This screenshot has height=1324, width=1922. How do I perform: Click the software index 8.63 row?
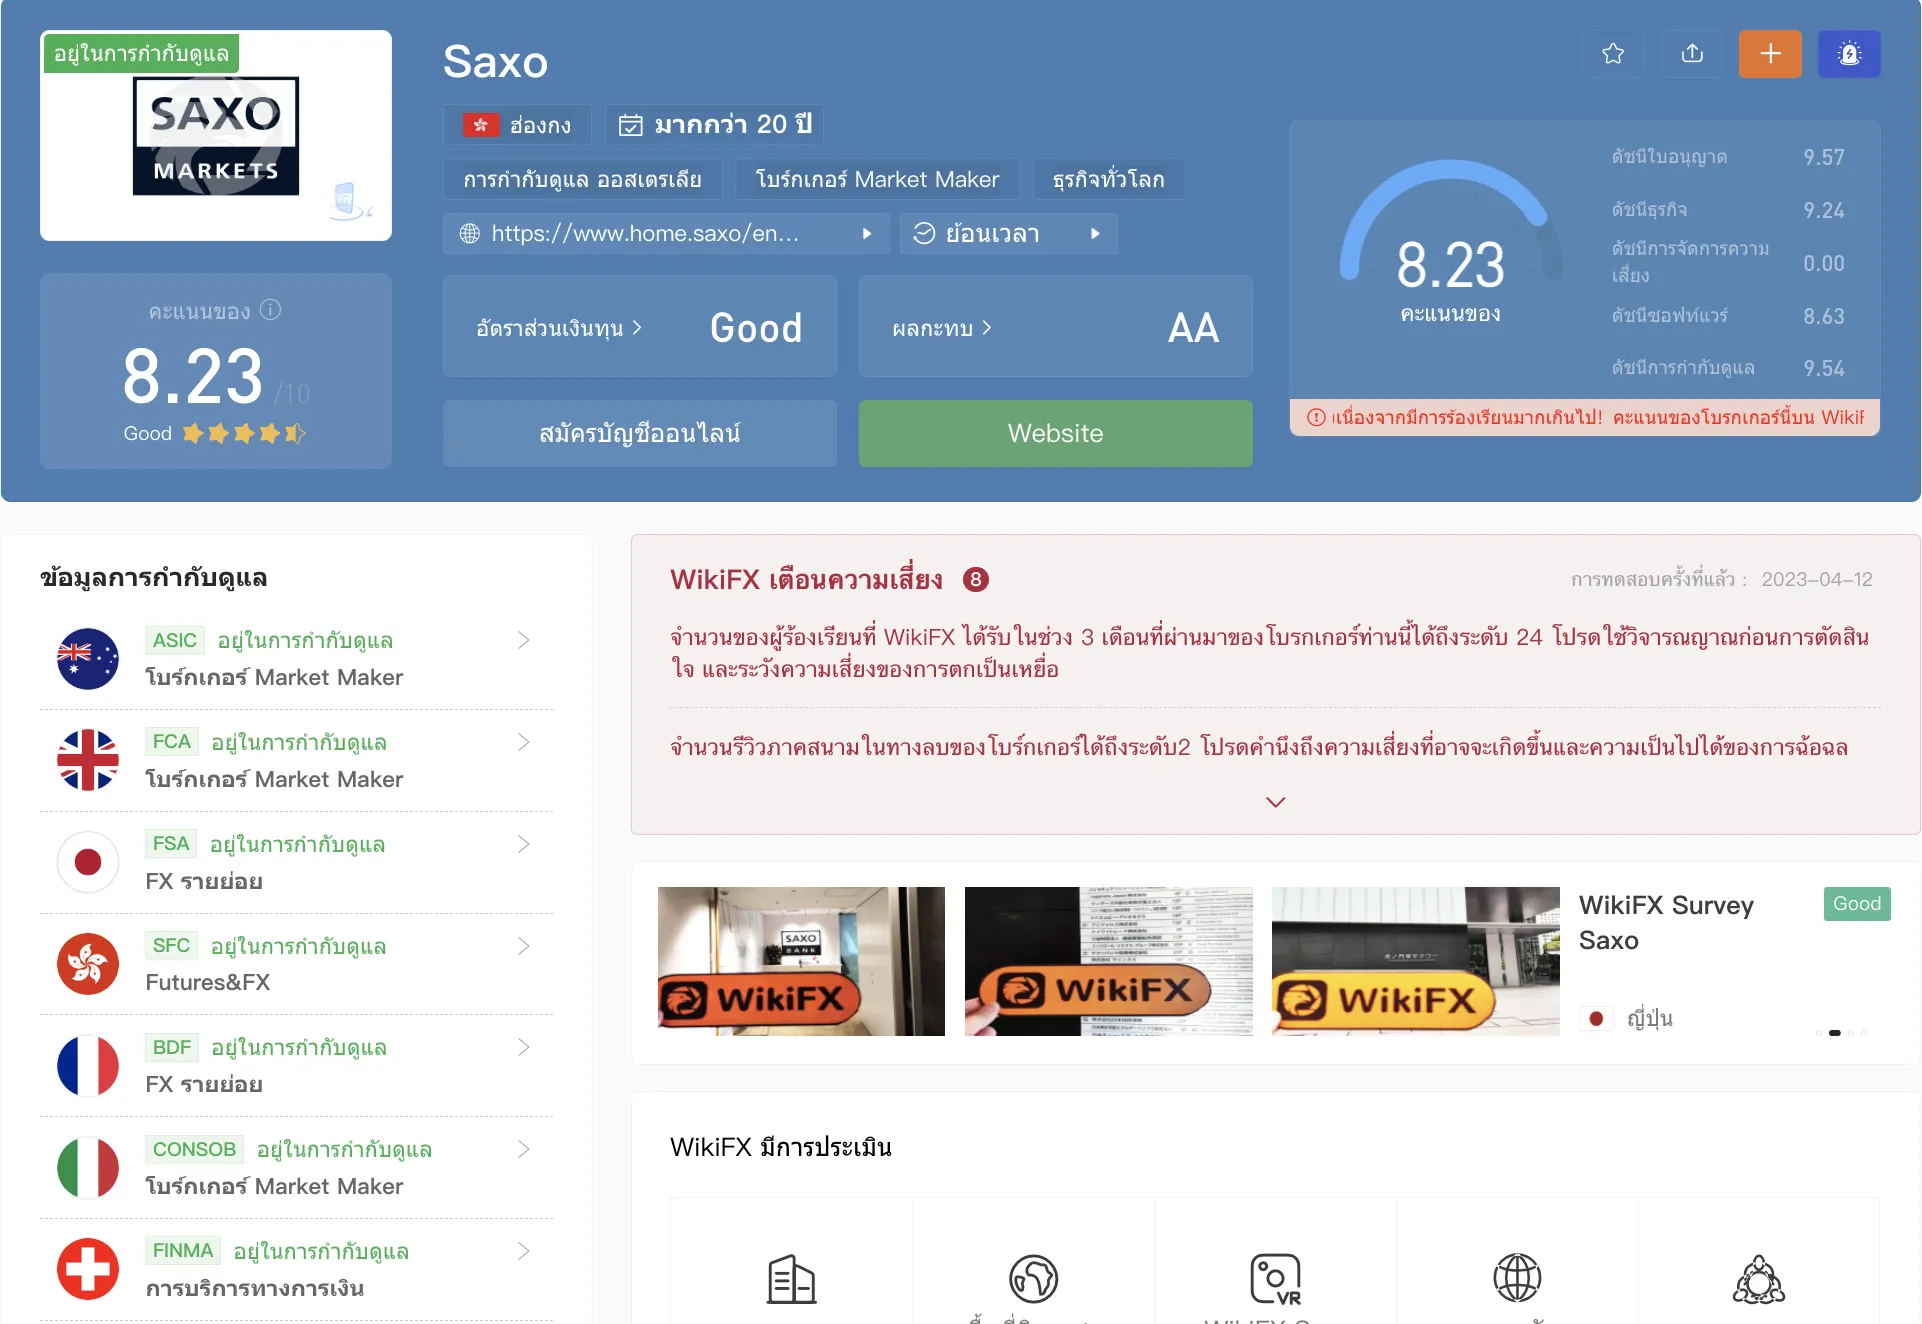(x=1728, y=316)
